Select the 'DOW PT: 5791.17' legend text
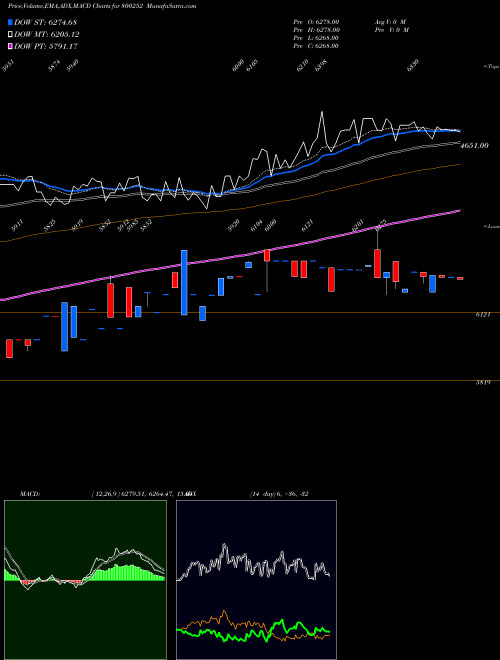500x660 pixels. (x=46, y=46)
